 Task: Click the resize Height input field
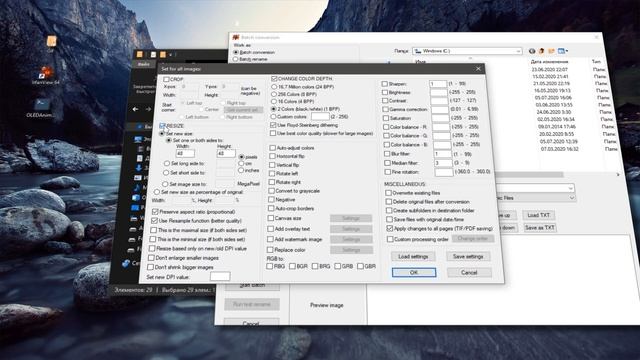coord(226,153)
